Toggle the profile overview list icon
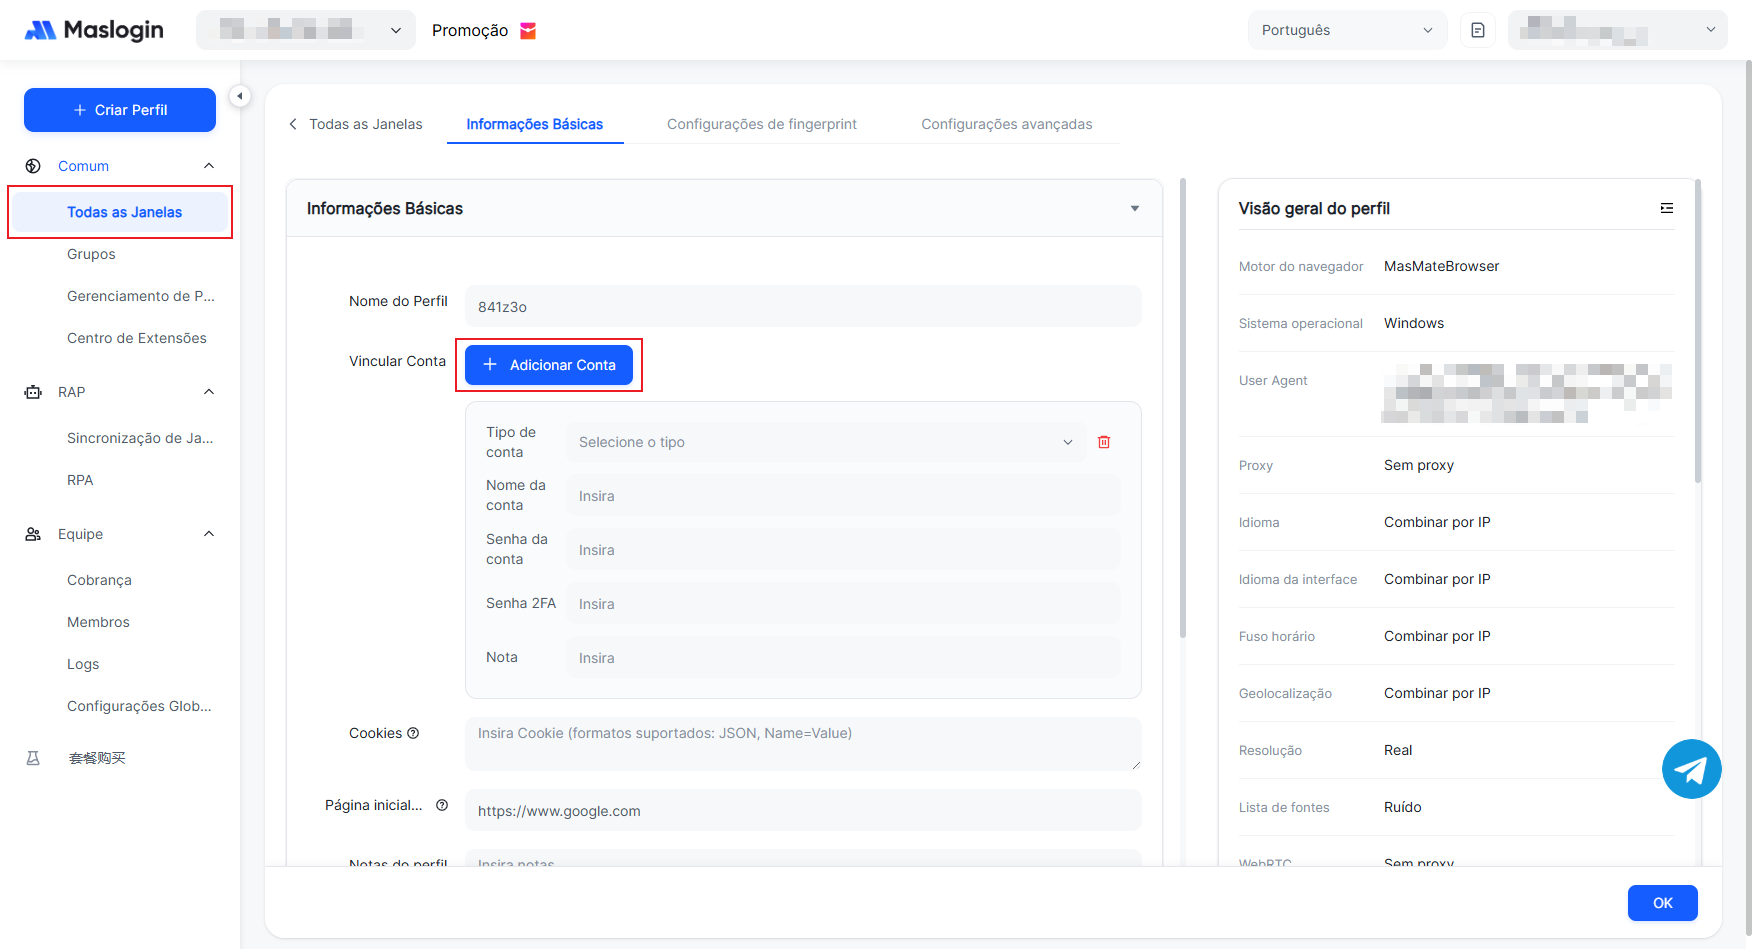The width and height of the screenshot is (1752, 949). pos(1666,208)
